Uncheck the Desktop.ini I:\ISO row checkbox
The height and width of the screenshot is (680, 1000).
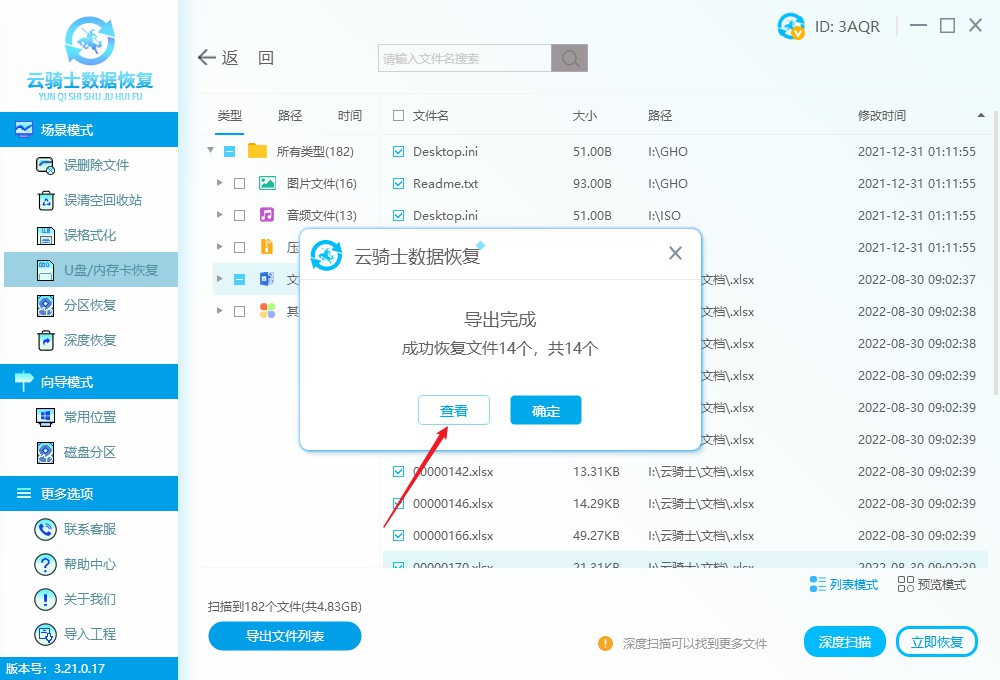[399, 216]
